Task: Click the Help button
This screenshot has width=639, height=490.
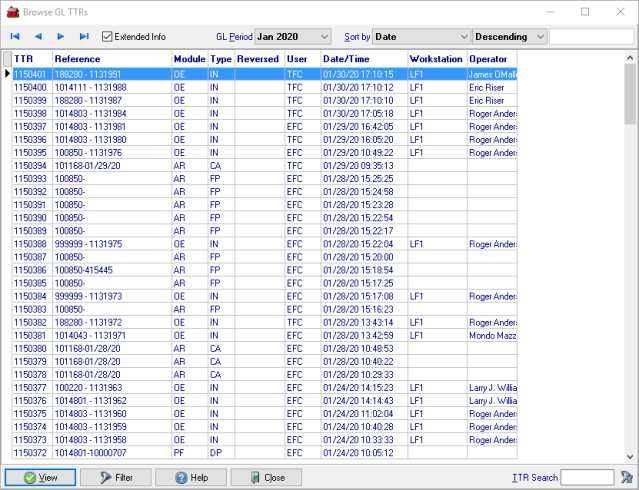Action: [x=191, y=478]
